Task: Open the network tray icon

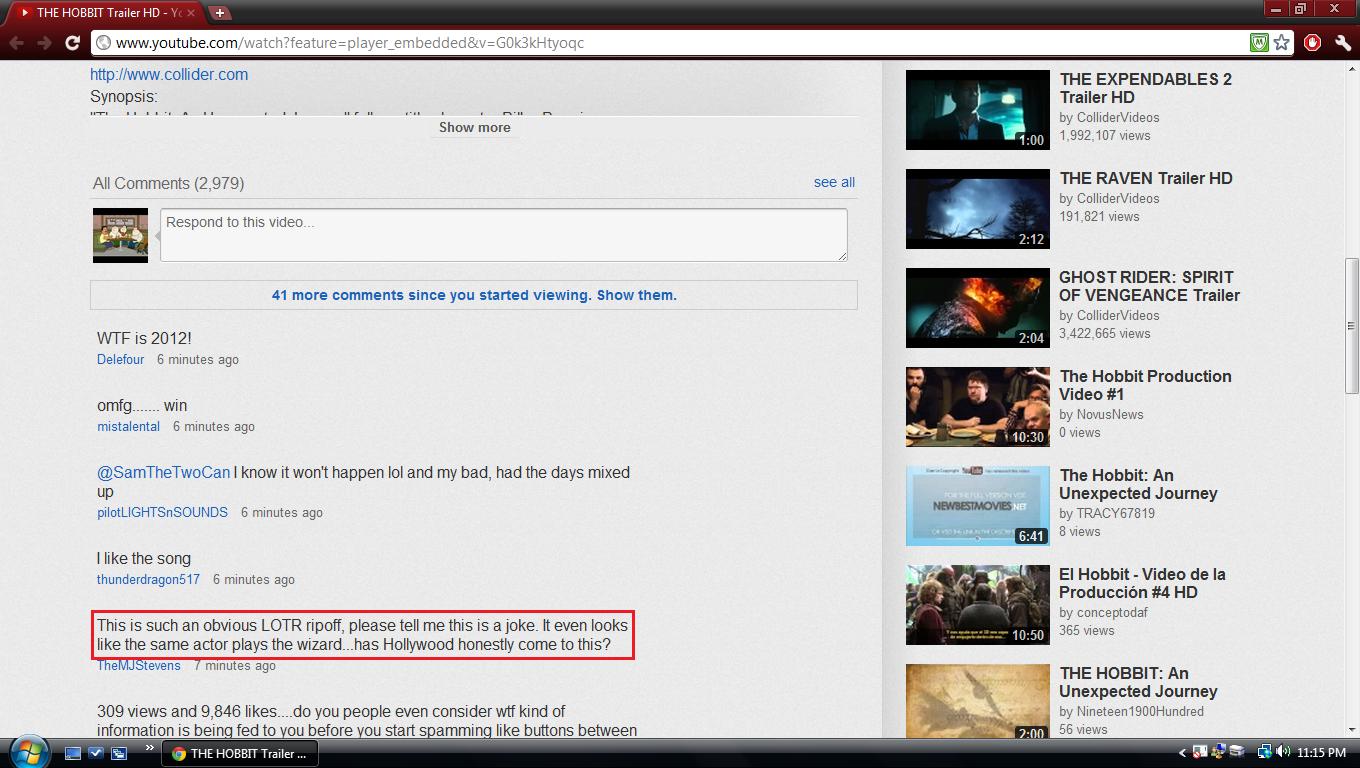Action: coord(1265,753)
